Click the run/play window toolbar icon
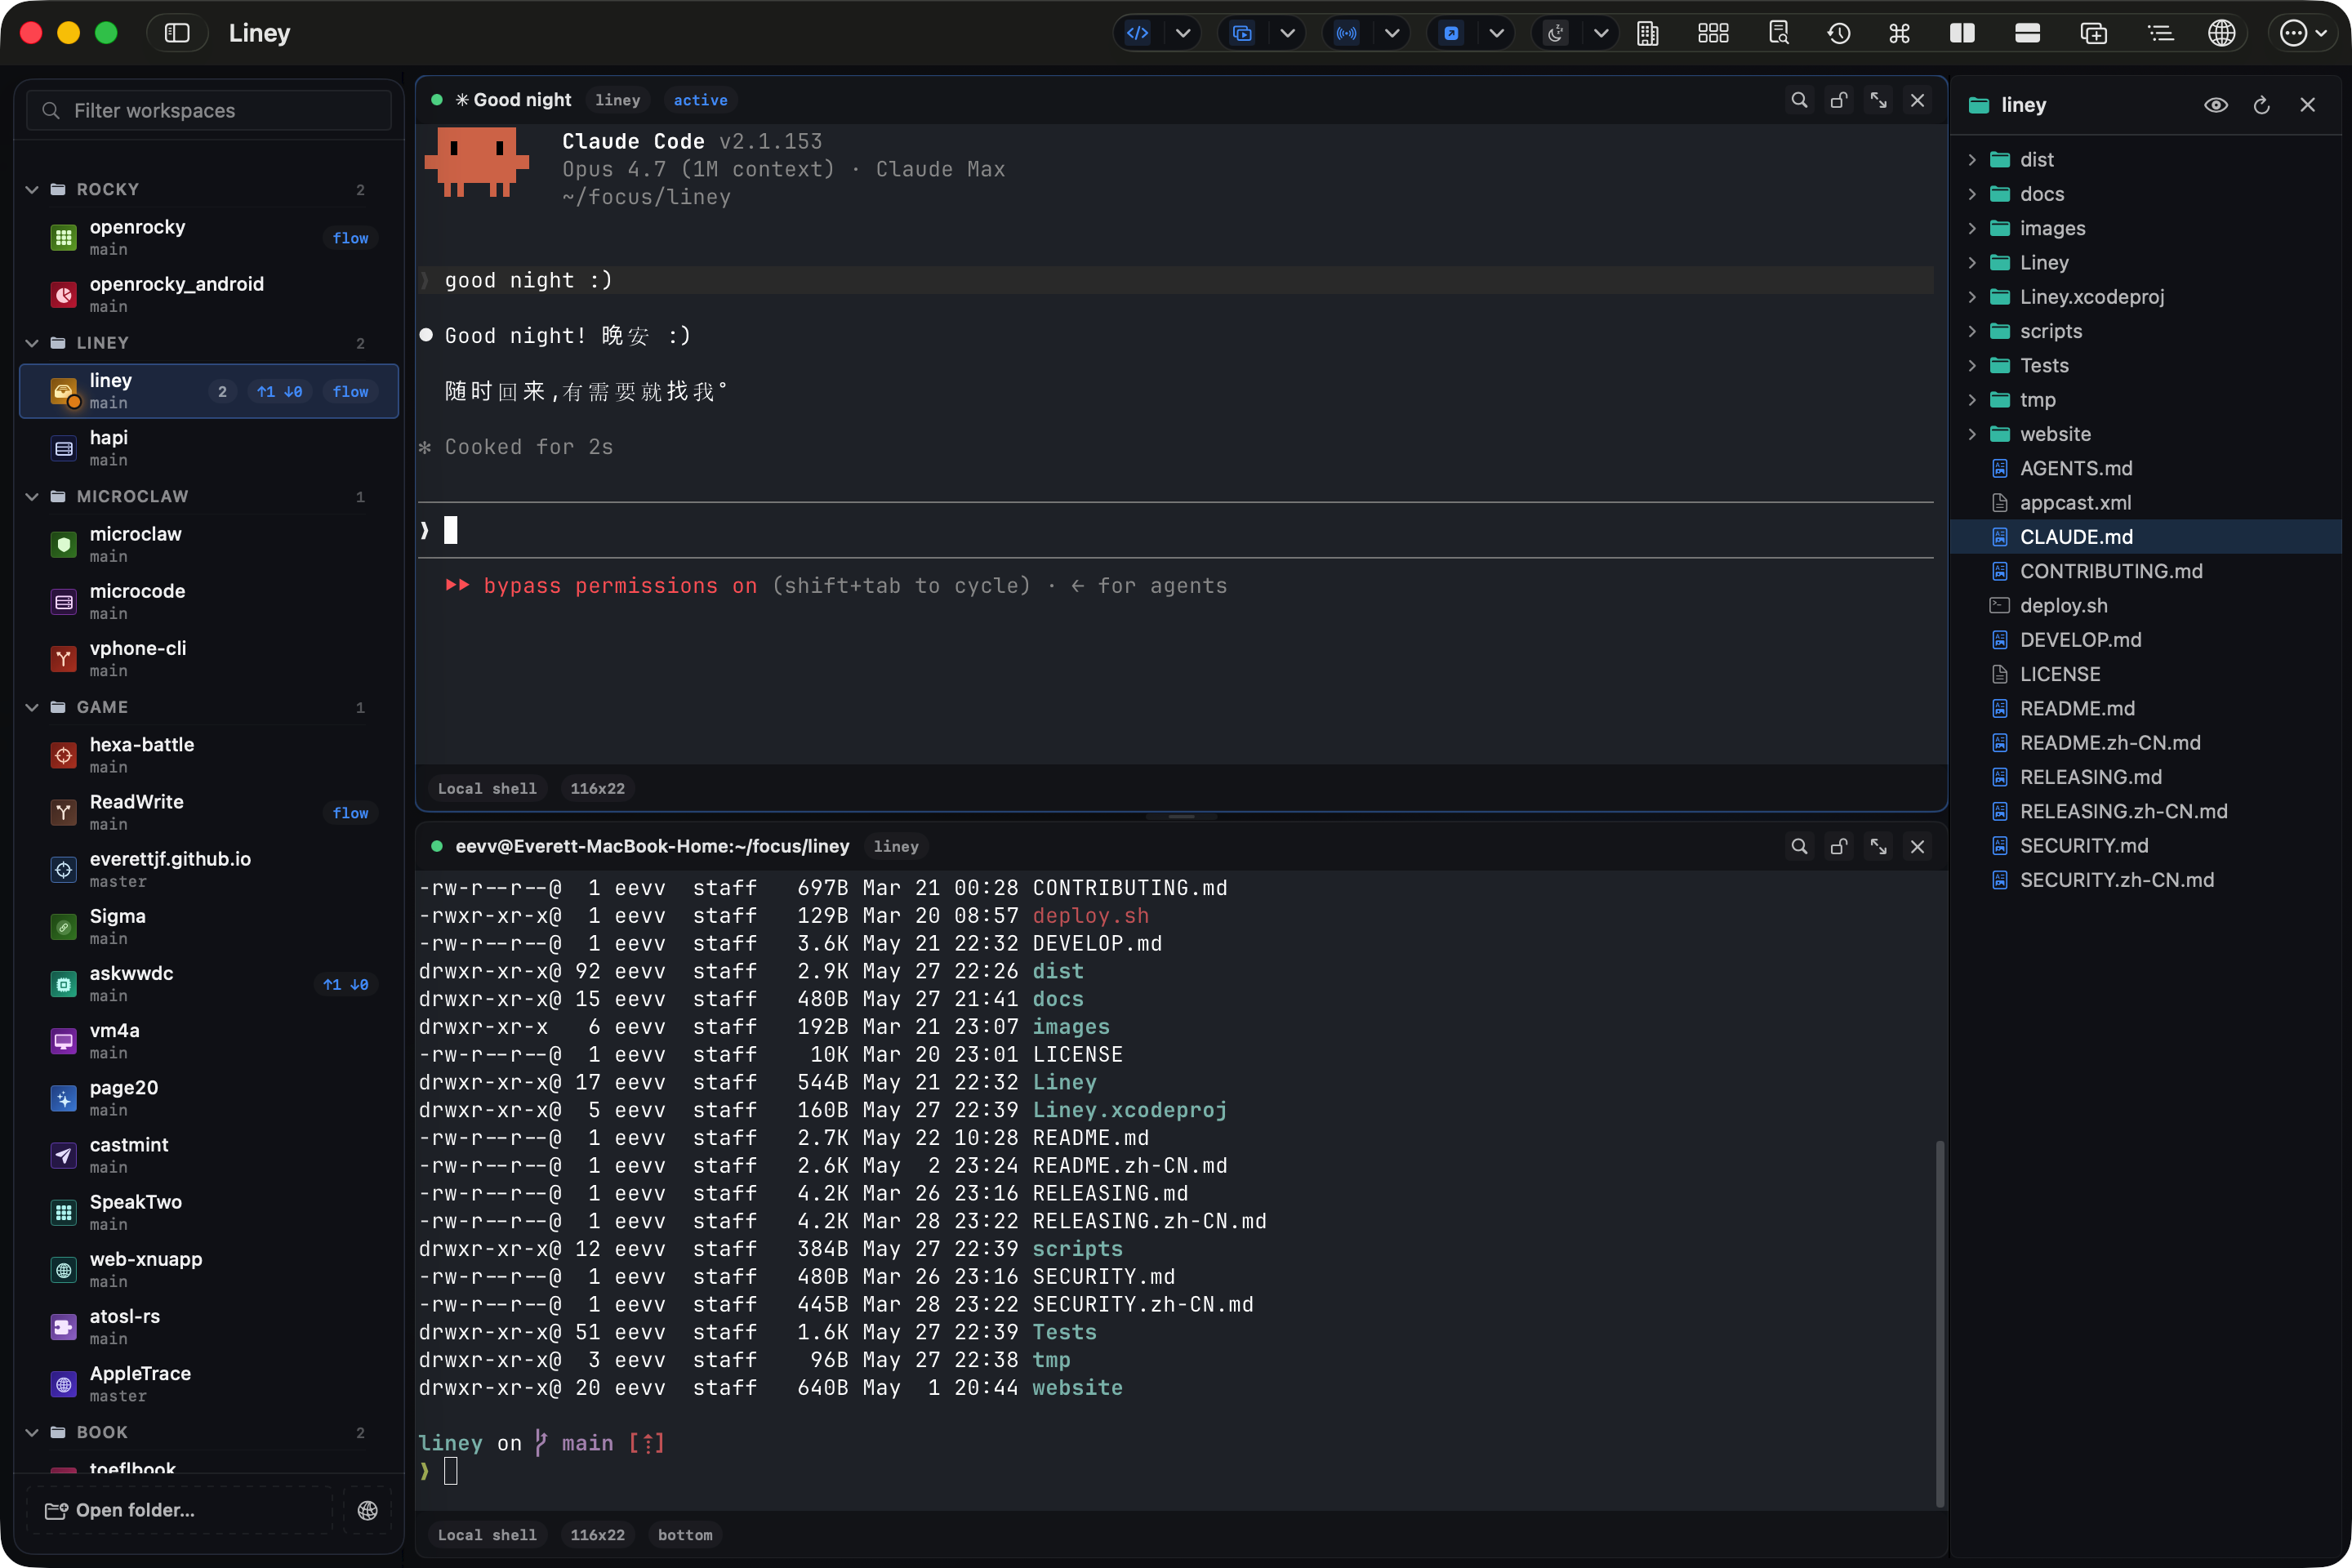 point(1242,33)
